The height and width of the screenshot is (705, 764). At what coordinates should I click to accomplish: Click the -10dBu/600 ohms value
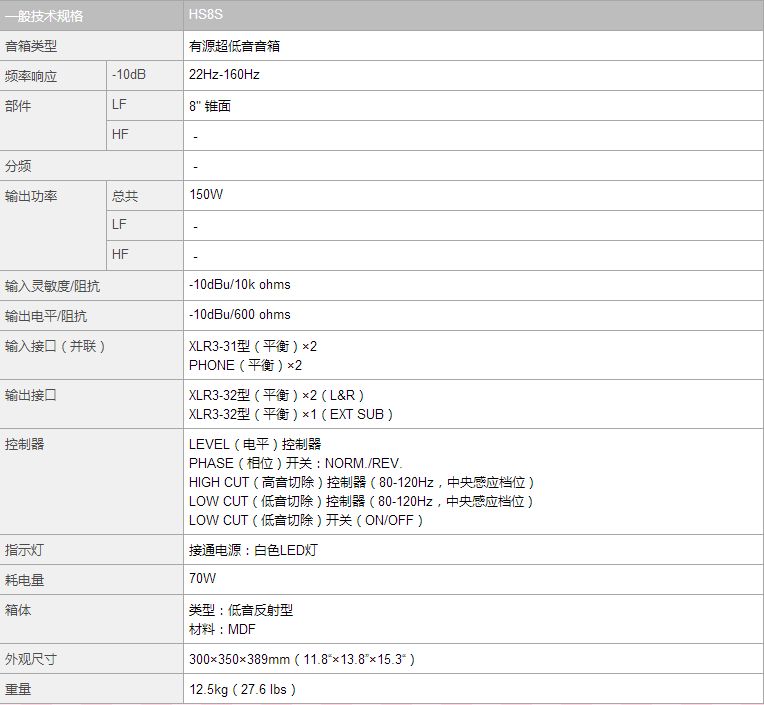(x=240, y=315)
